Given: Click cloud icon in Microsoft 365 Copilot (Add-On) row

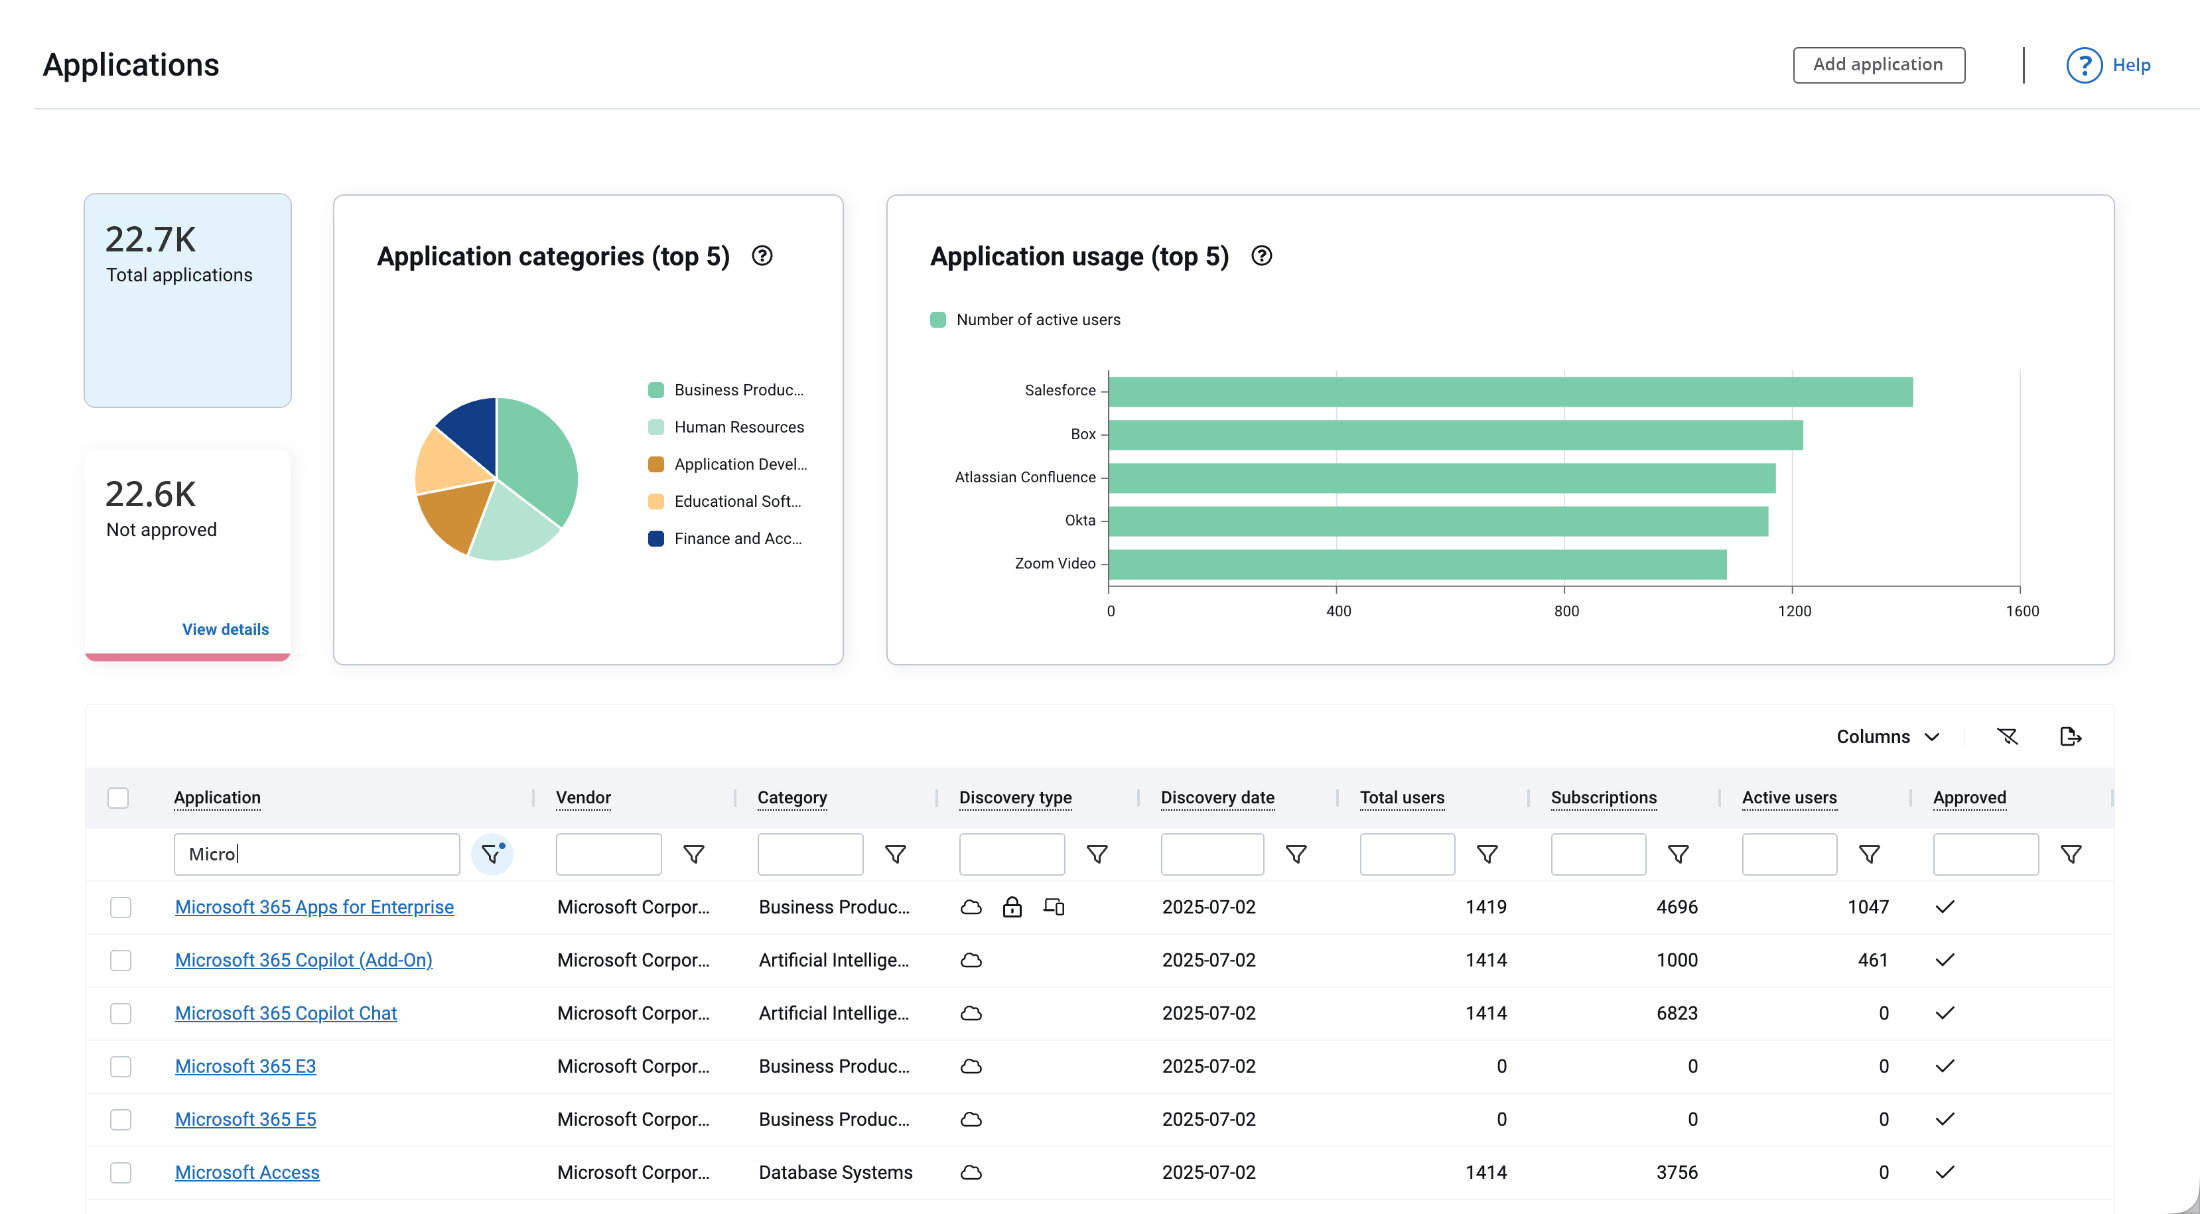Looking at the screenshot, I should (x=971, y=960).
